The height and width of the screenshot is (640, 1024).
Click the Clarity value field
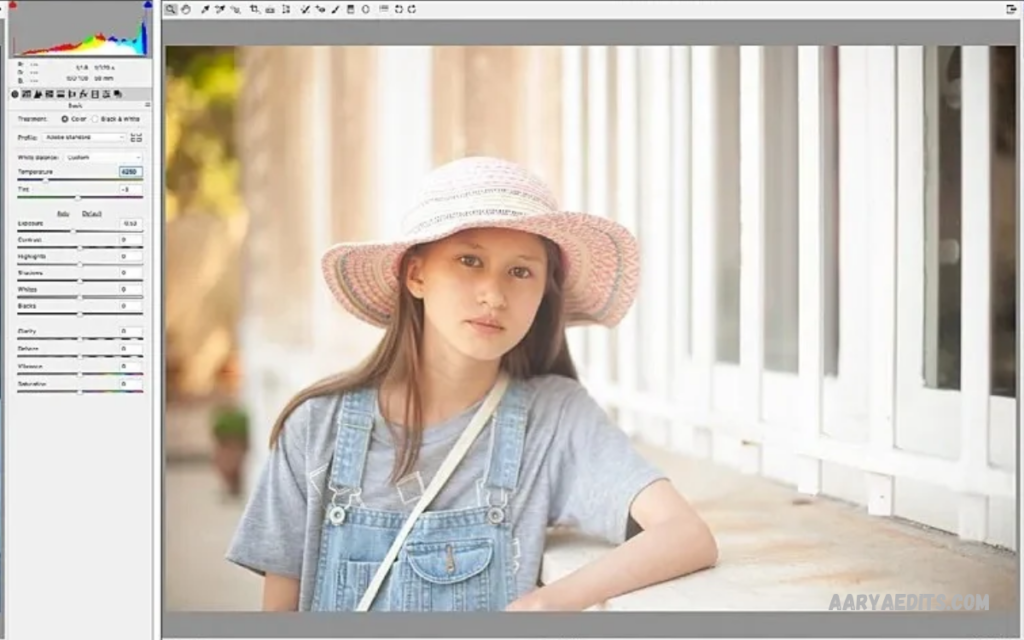coord(131,331)
